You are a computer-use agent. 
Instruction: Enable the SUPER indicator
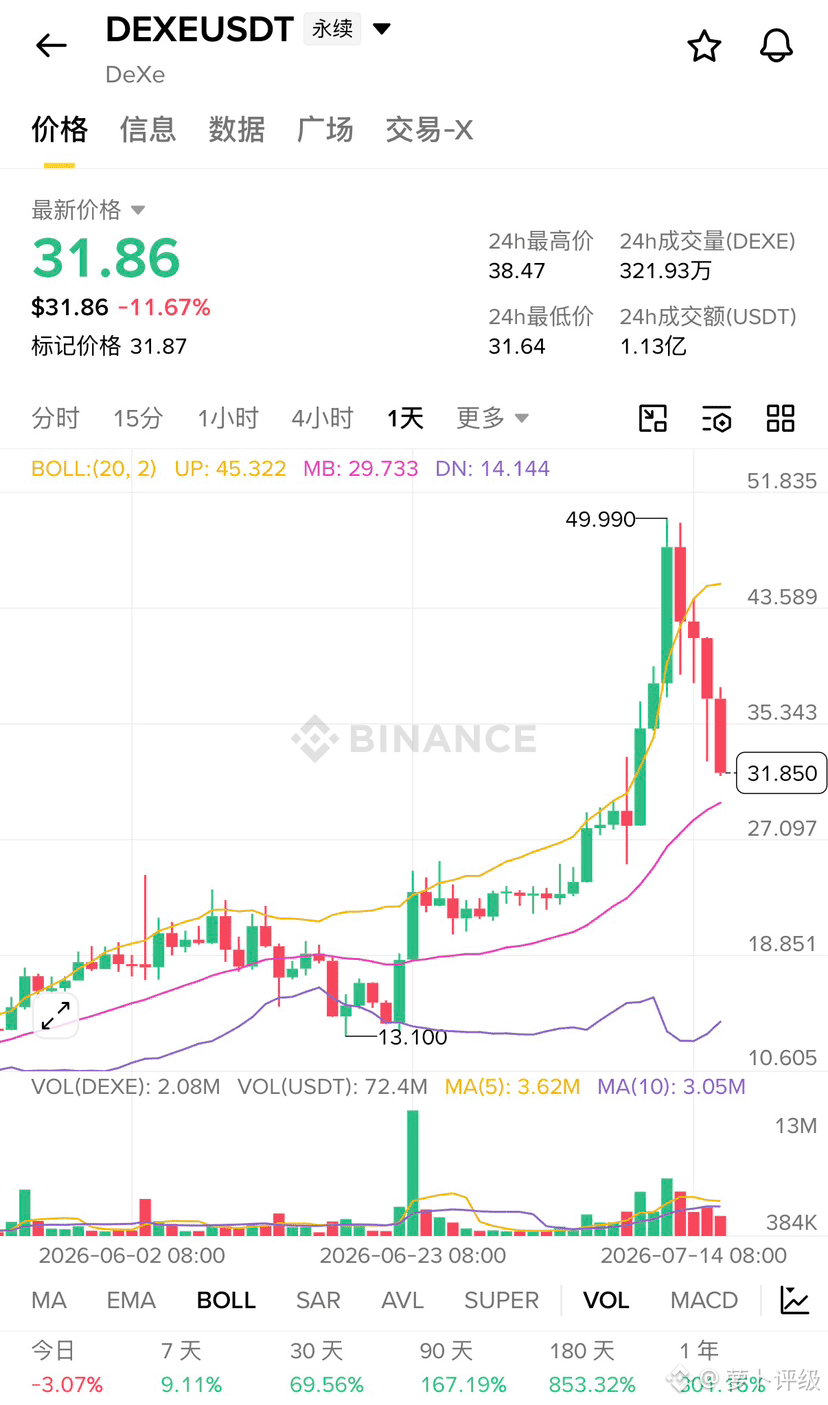tap(501, 1300)
